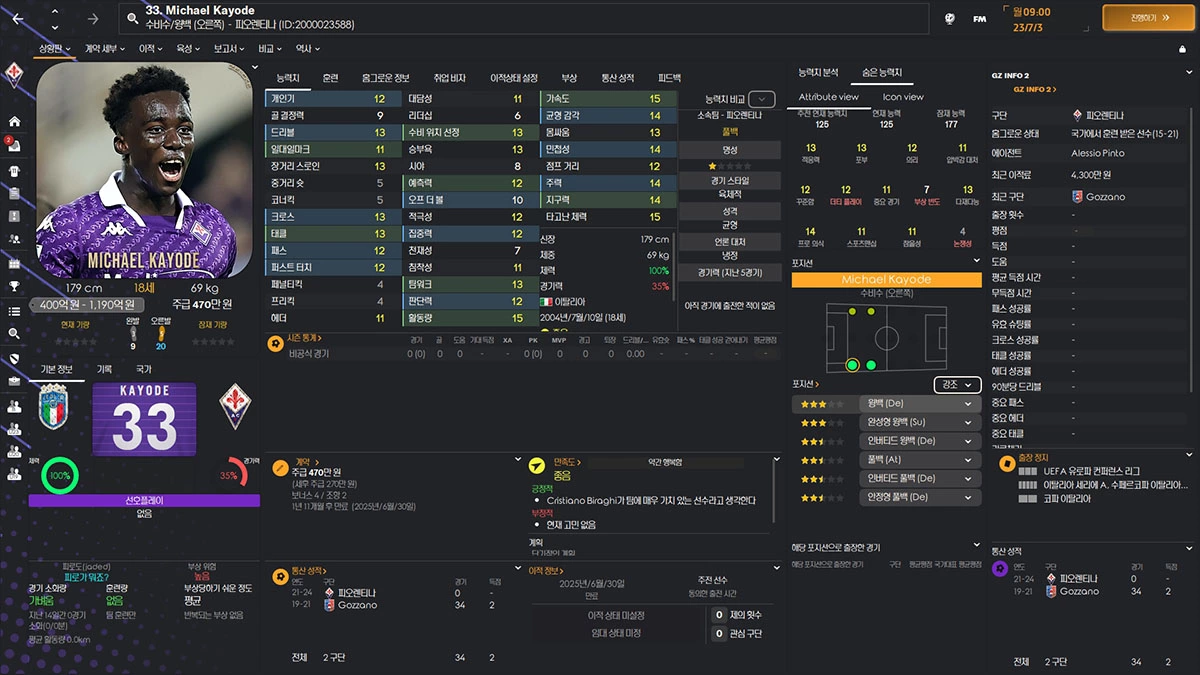Open the 국가 tab under the photo

click(x=144, y=369)
